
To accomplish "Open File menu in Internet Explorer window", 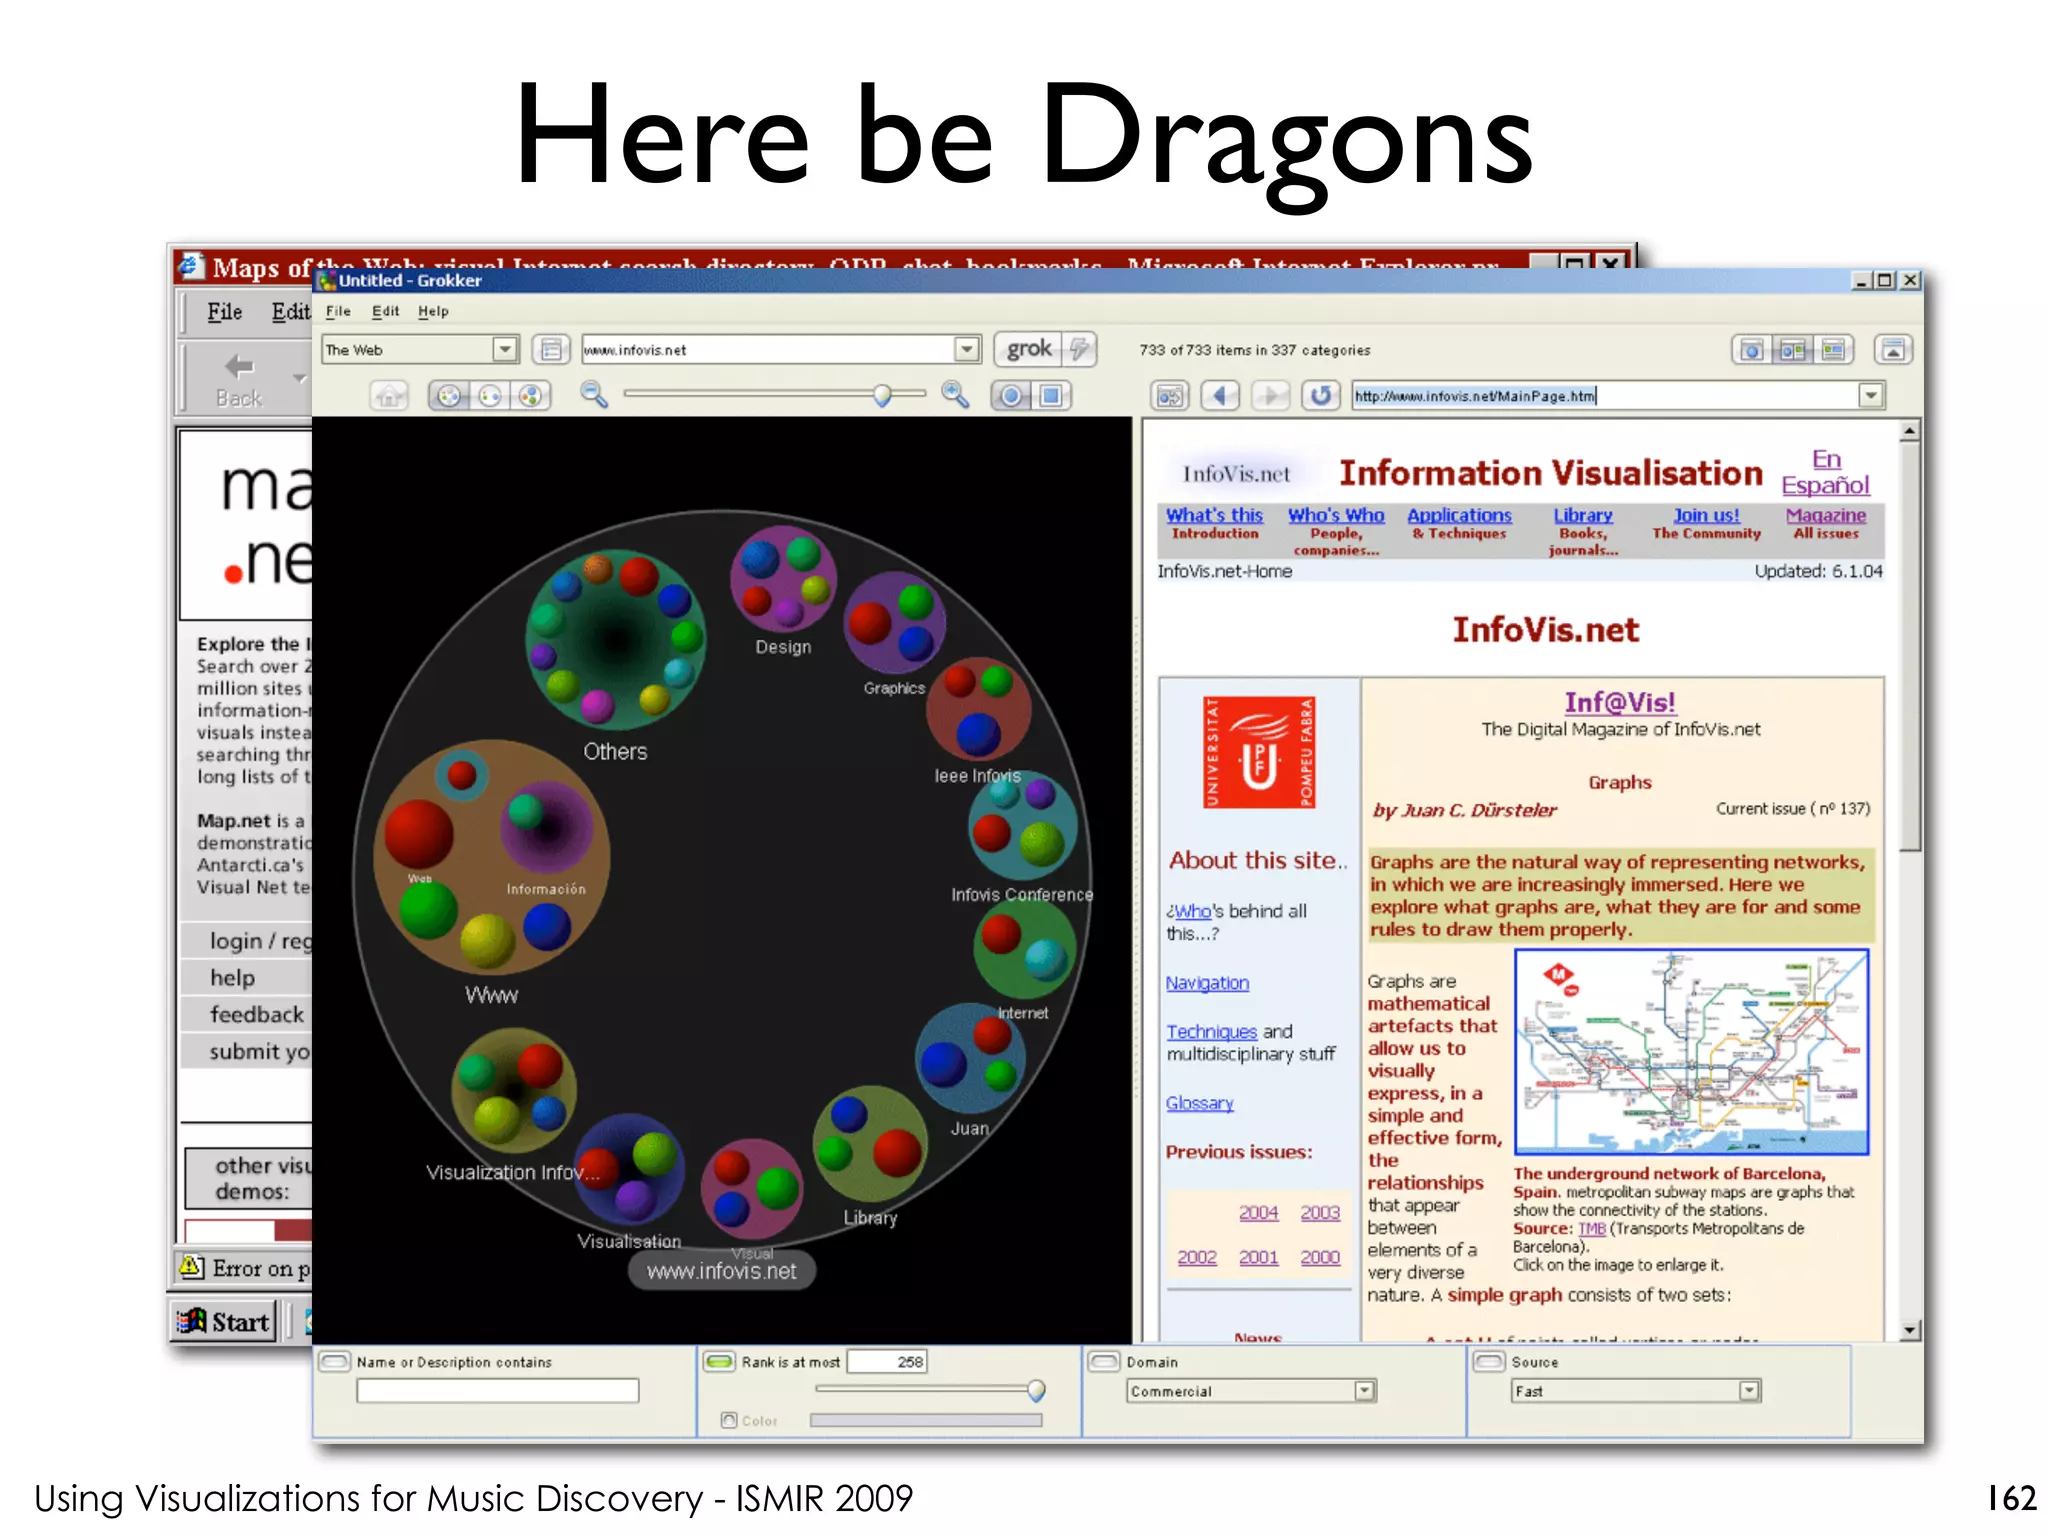I will pos(225,312).
